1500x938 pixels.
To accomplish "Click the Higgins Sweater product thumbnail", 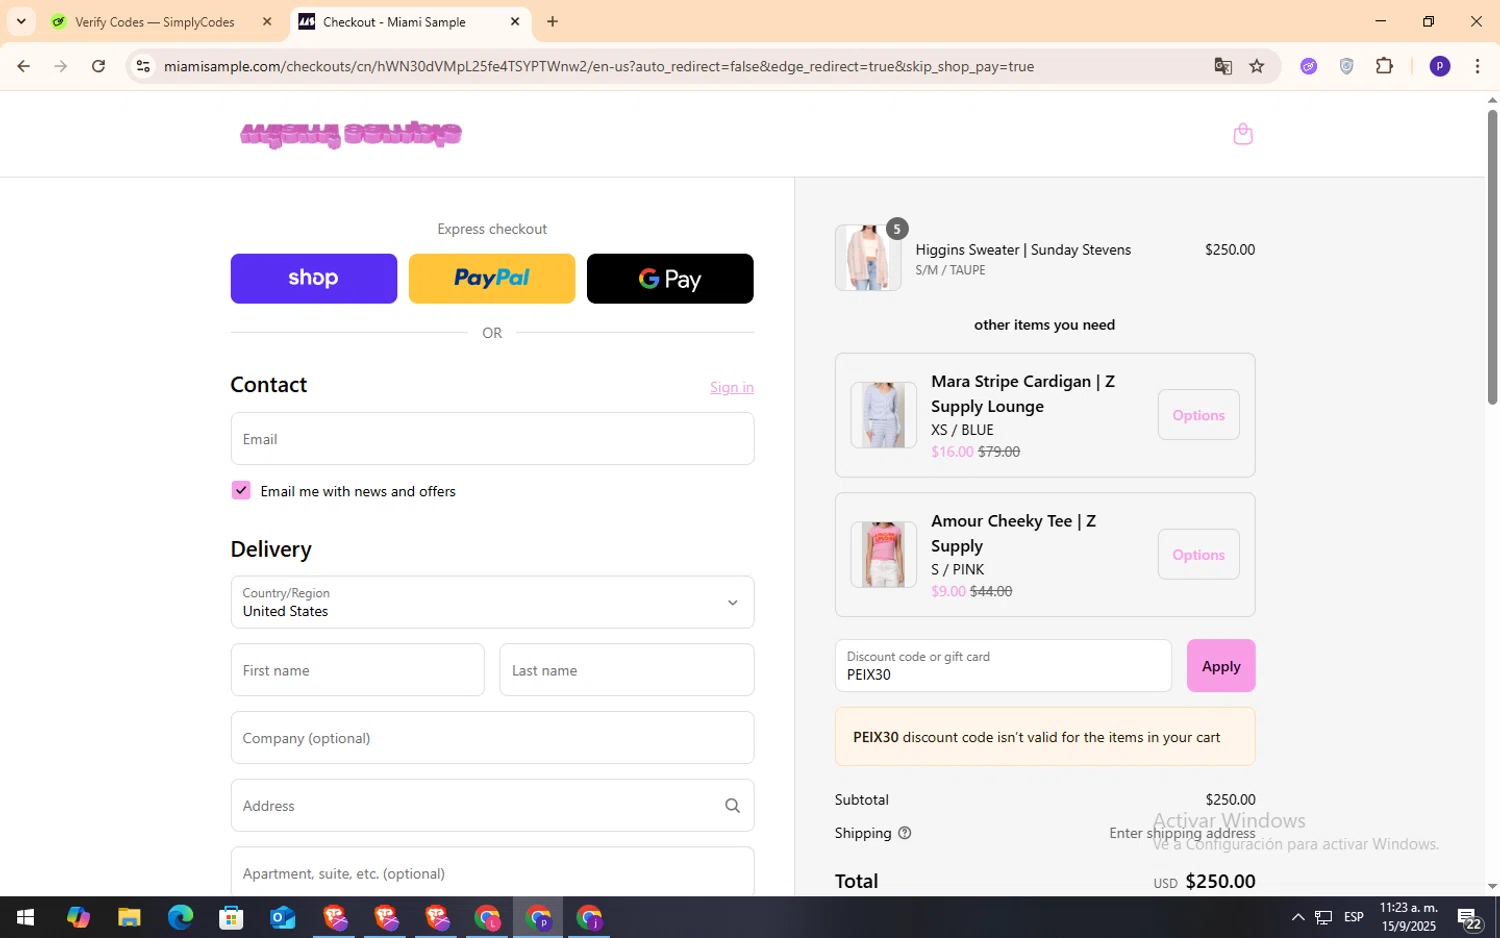I will pos(868,258).
